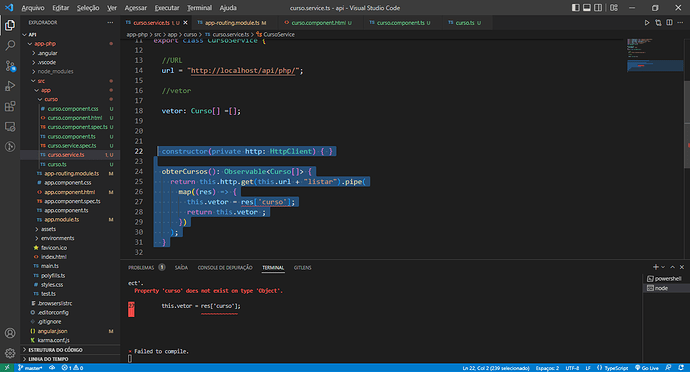Toggle the bottom panel layout button
690x372 pixels.
pyautogui.click(x=587, y=7)
